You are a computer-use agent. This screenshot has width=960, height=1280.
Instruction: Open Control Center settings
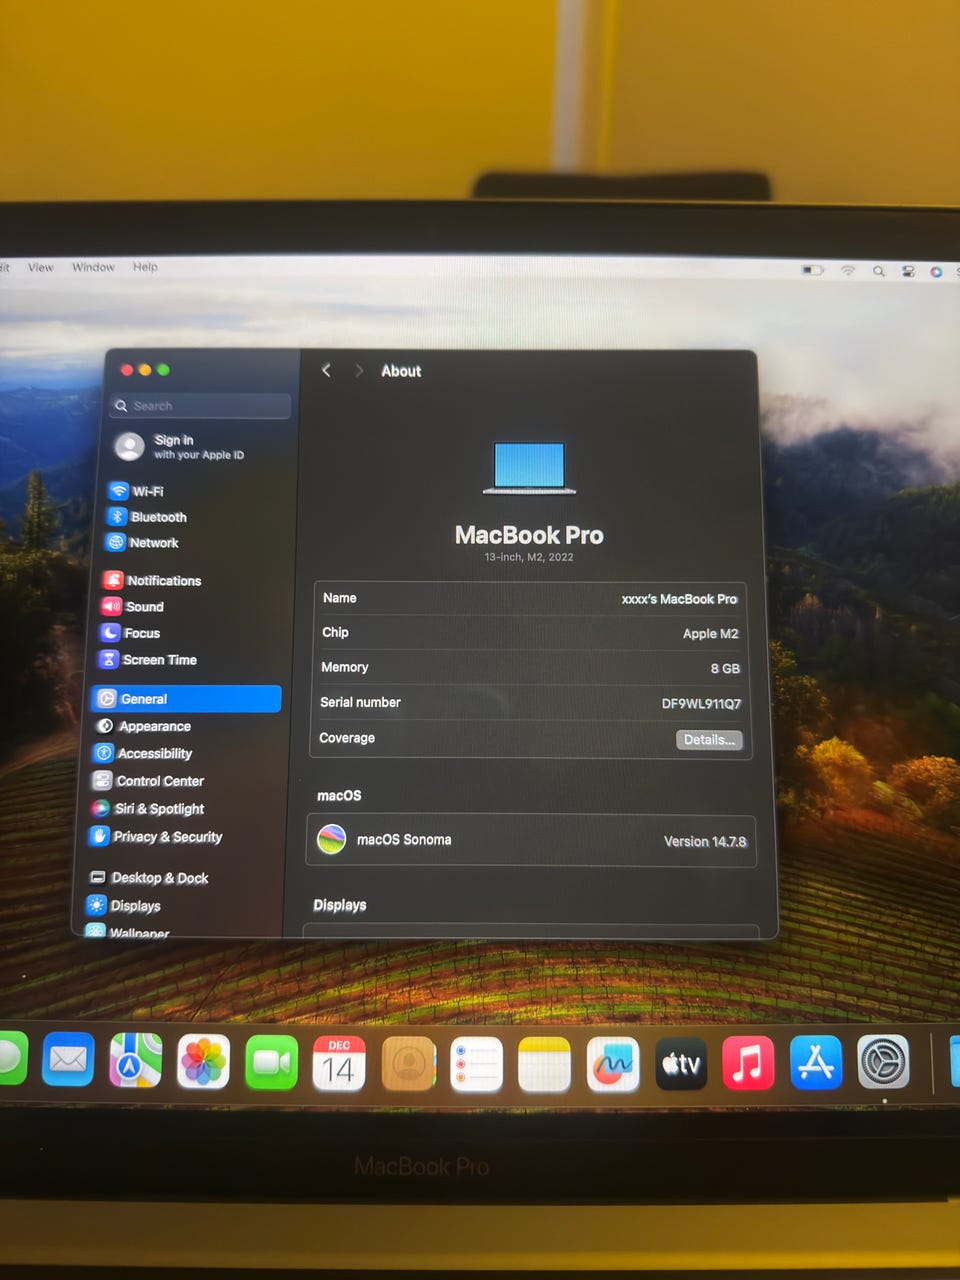pyautogui.click(x=148, y=781)
